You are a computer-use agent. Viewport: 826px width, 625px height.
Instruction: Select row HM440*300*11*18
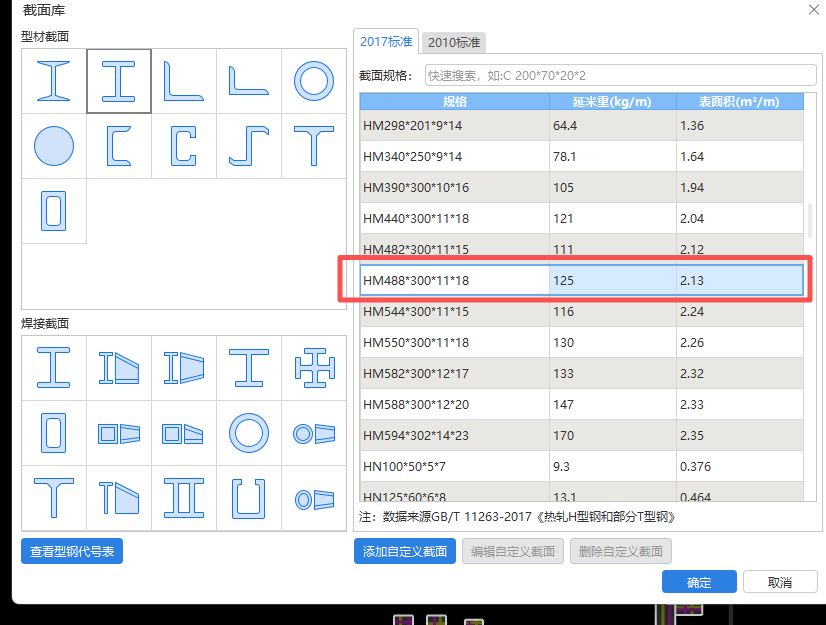click(x=582, y=219)
